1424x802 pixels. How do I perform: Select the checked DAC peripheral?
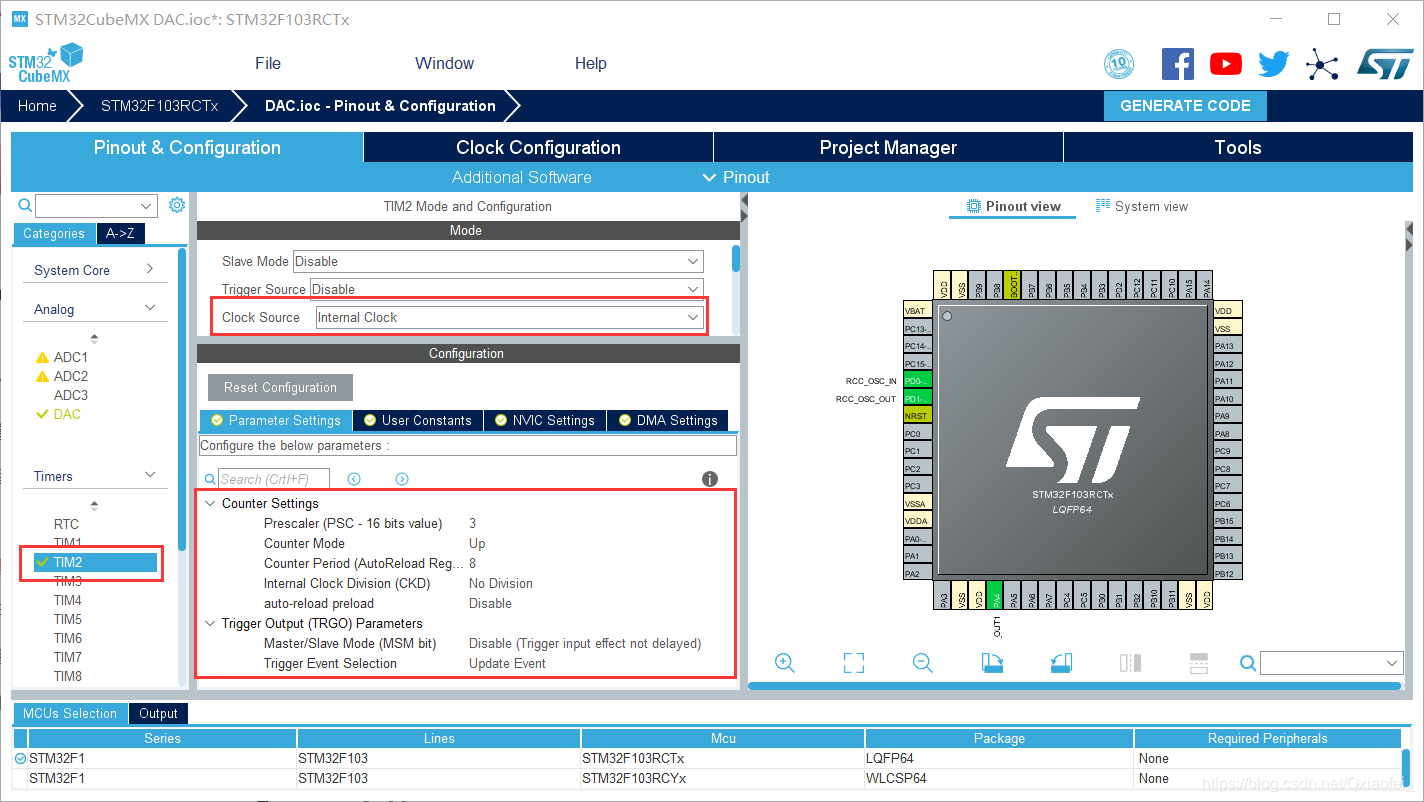pos(58,414)
